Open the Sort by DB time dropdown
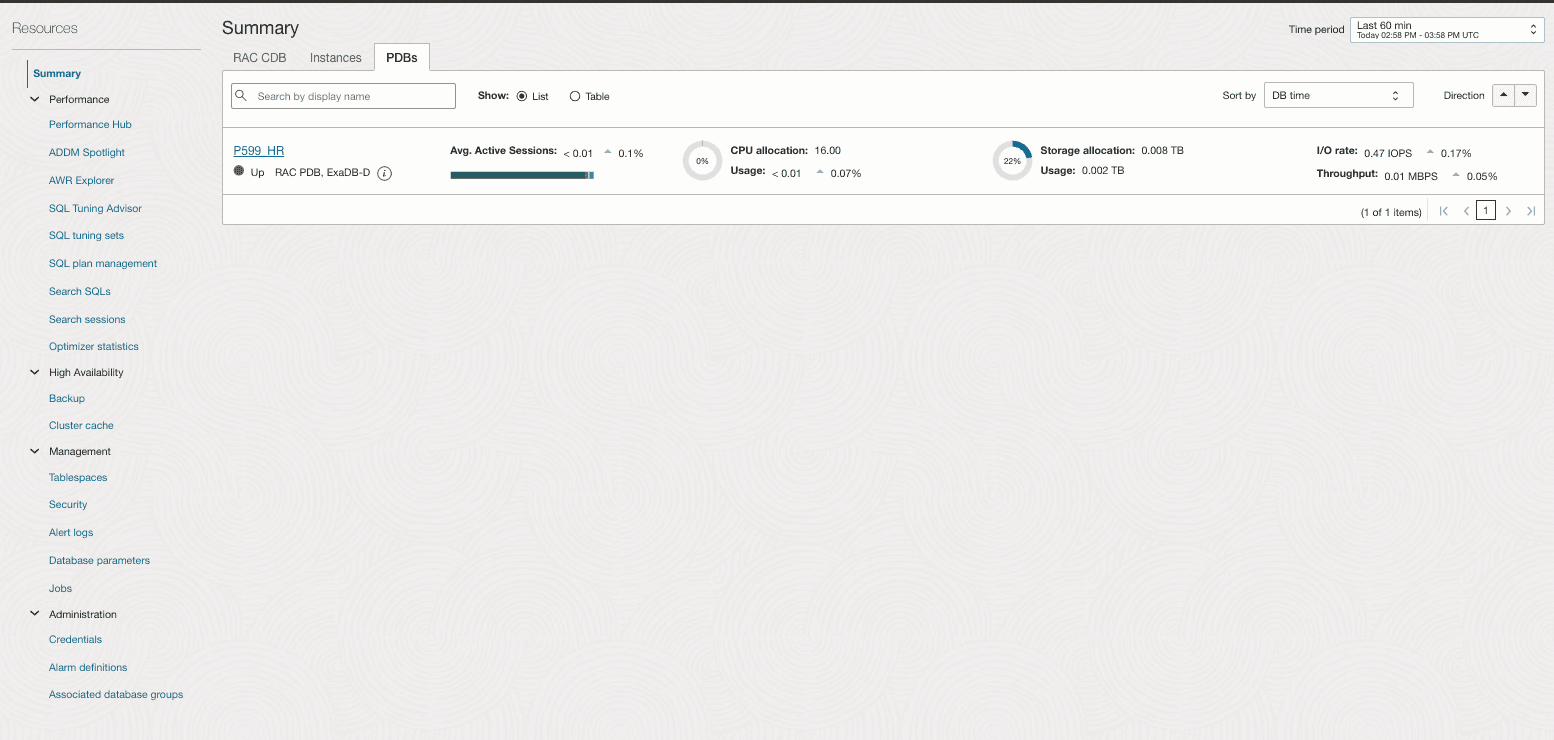Screen dimensions: 1554x740 click(x=1339, y=95)
